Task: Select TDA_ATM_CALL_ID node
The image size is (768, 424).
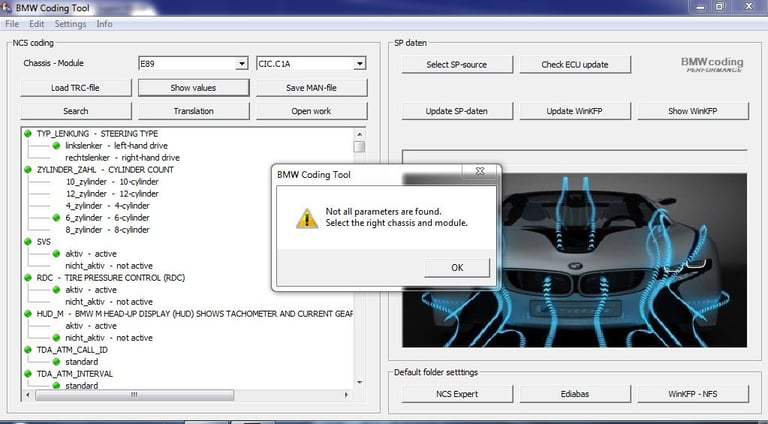Action: pos(72,350)
